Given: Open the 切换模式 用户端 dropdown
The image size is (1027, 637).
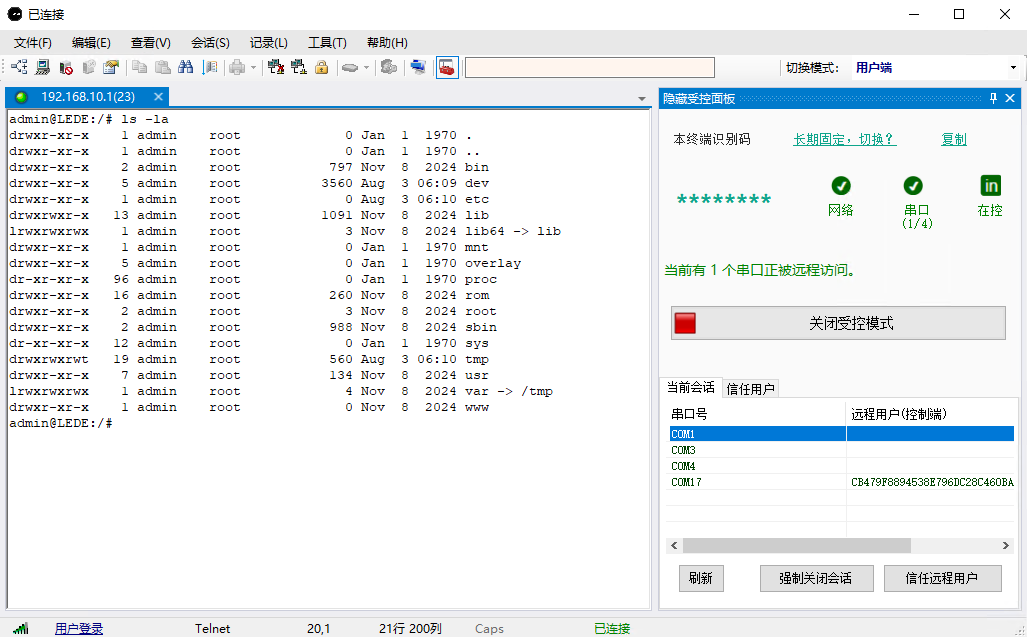Looking at the screenshot, I should [1012, 68].
